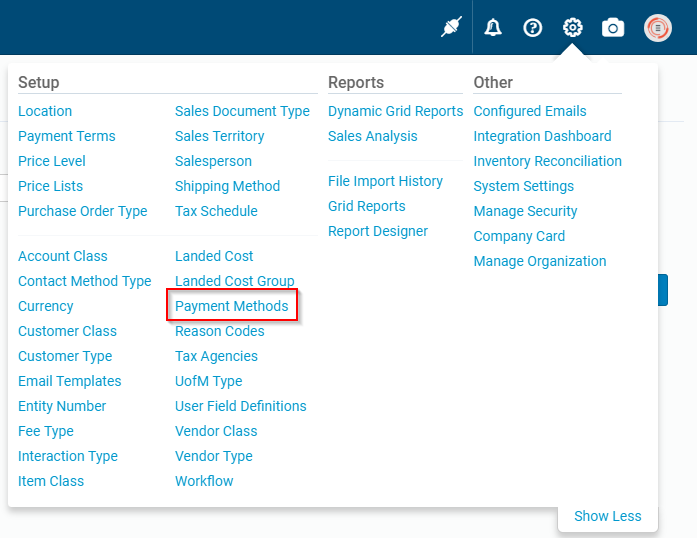Open Dynamic Grid Reports
Image resolution: width=697 pixels, height=538 pixels.
click(x=395, y=111)
